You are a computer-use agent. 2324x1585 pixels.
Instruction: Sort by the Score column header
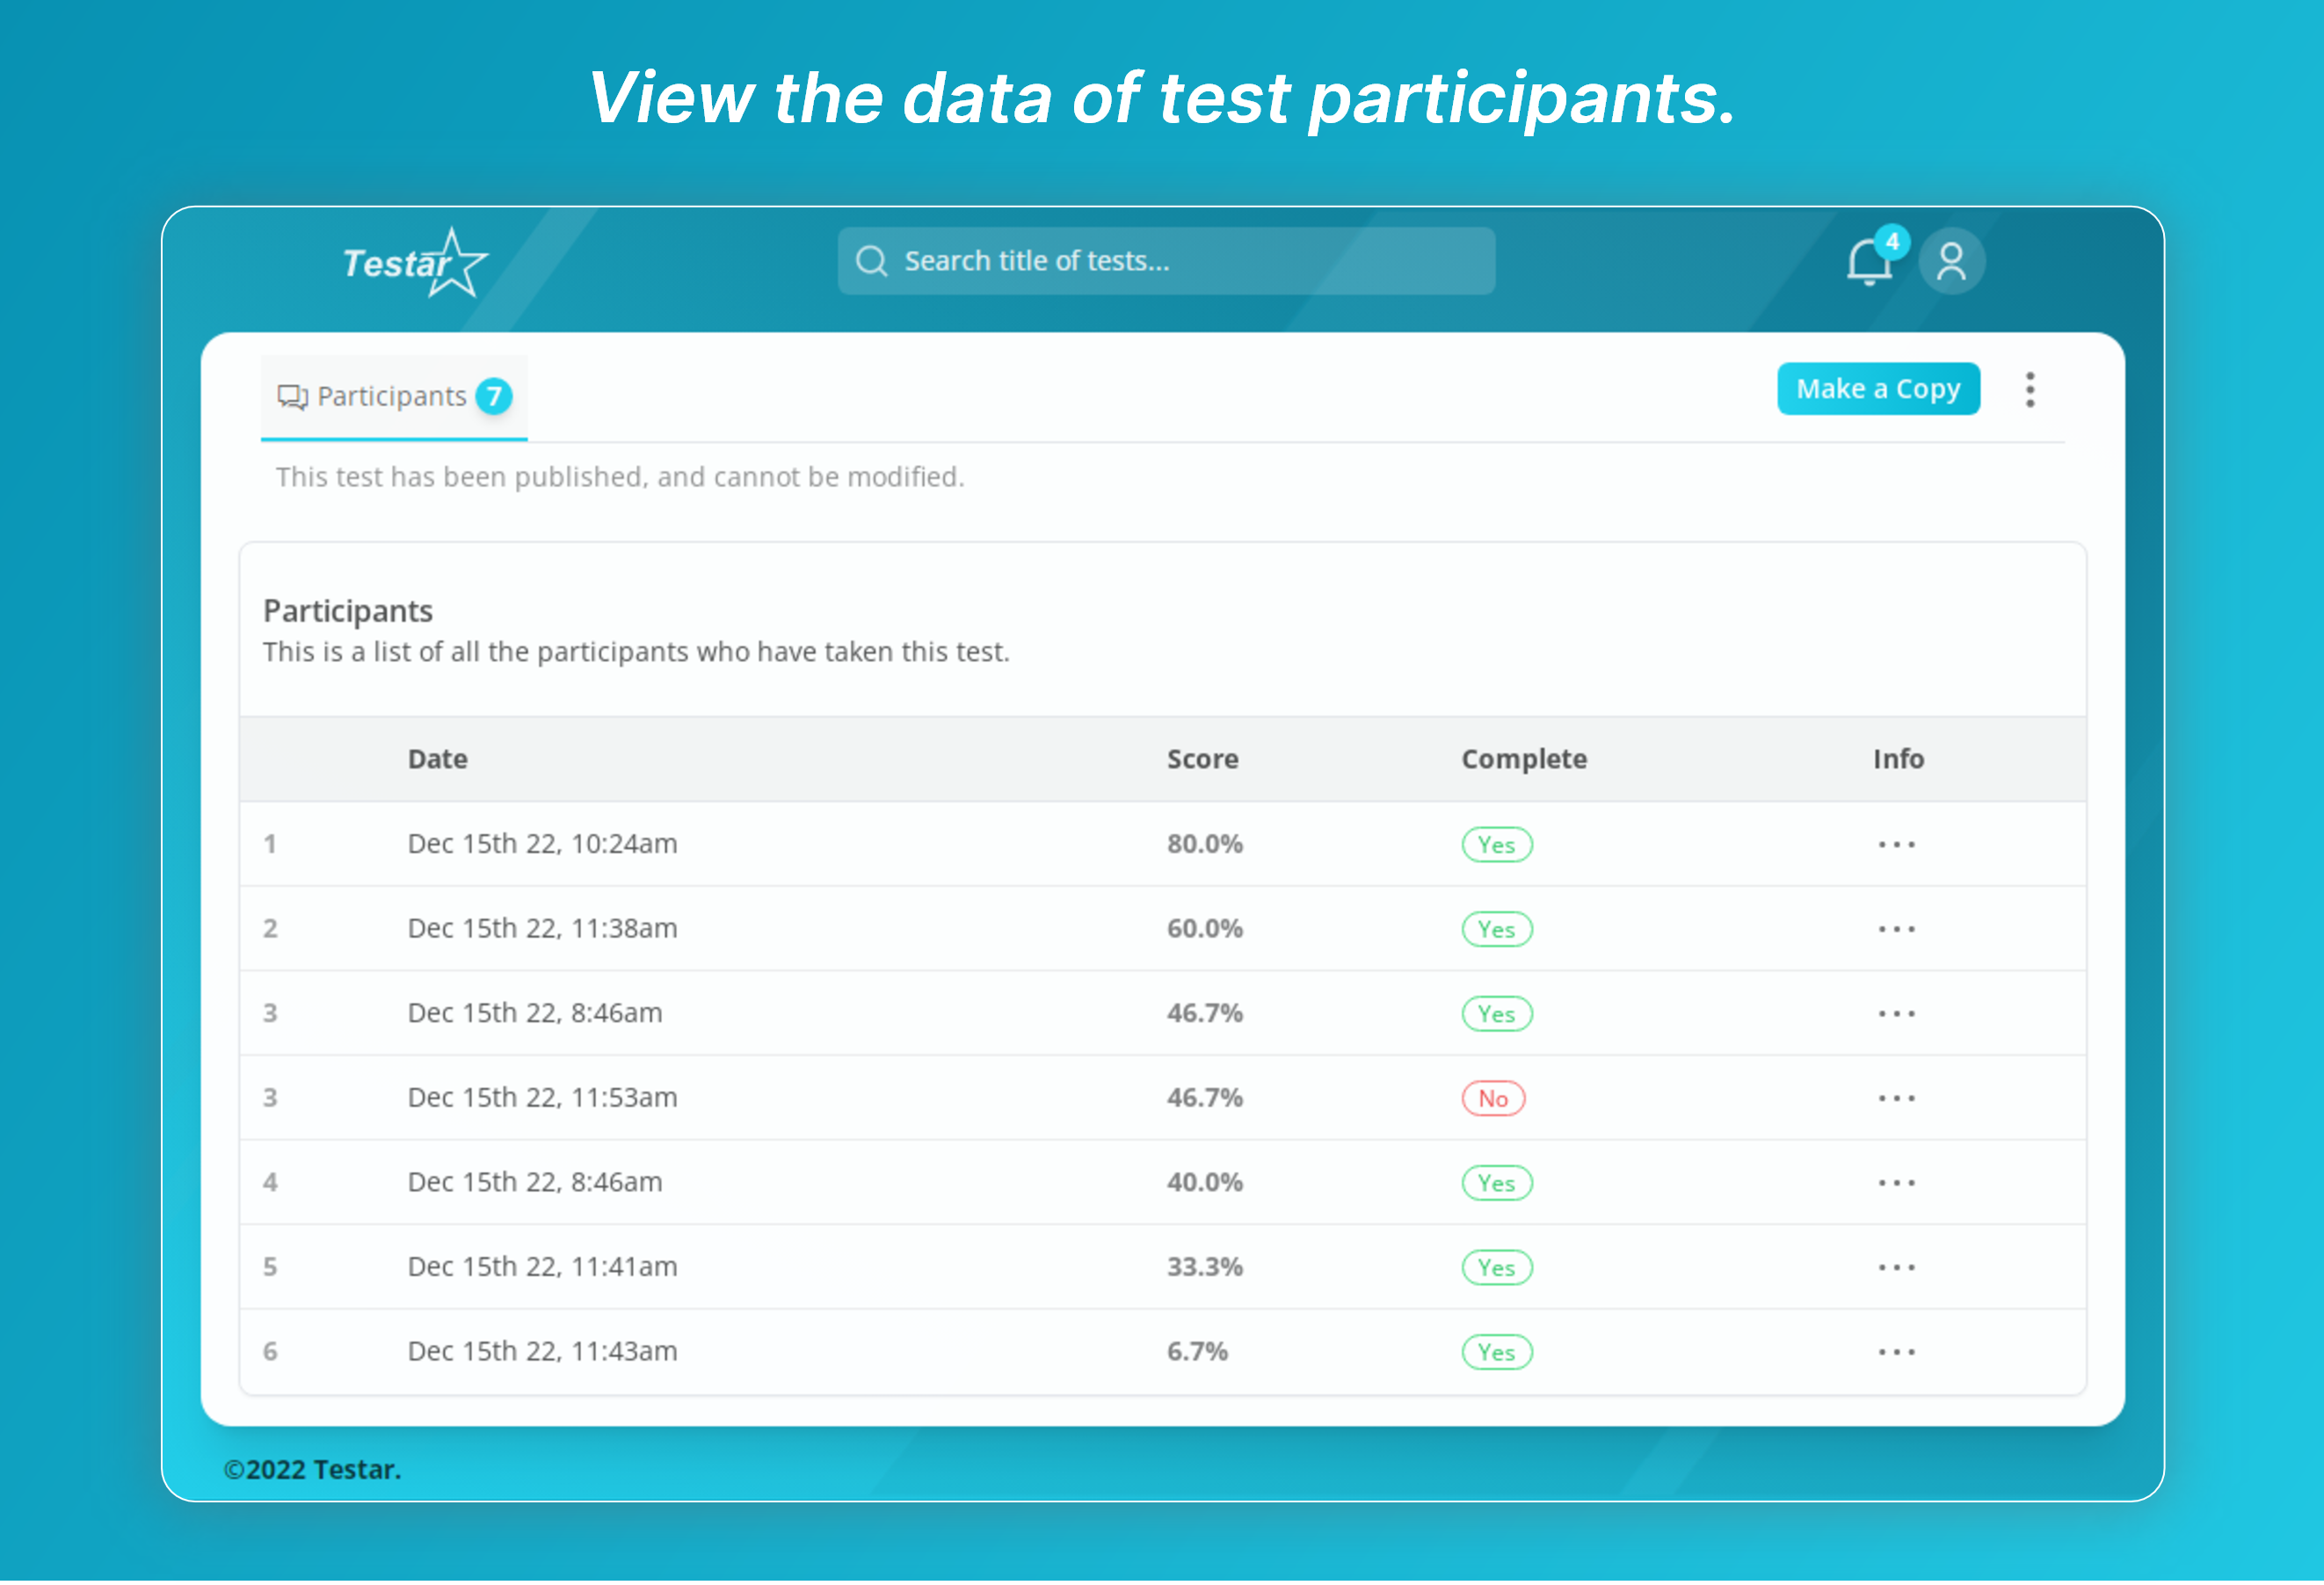1202,759
